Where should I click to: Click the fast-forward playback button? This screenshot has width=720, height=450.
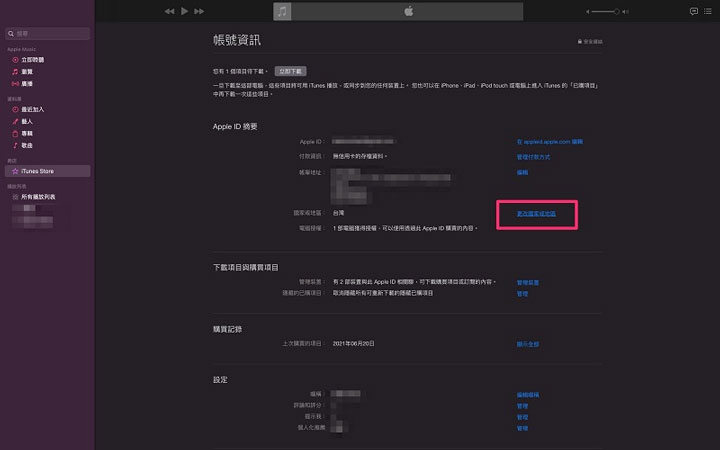(199, 11)
